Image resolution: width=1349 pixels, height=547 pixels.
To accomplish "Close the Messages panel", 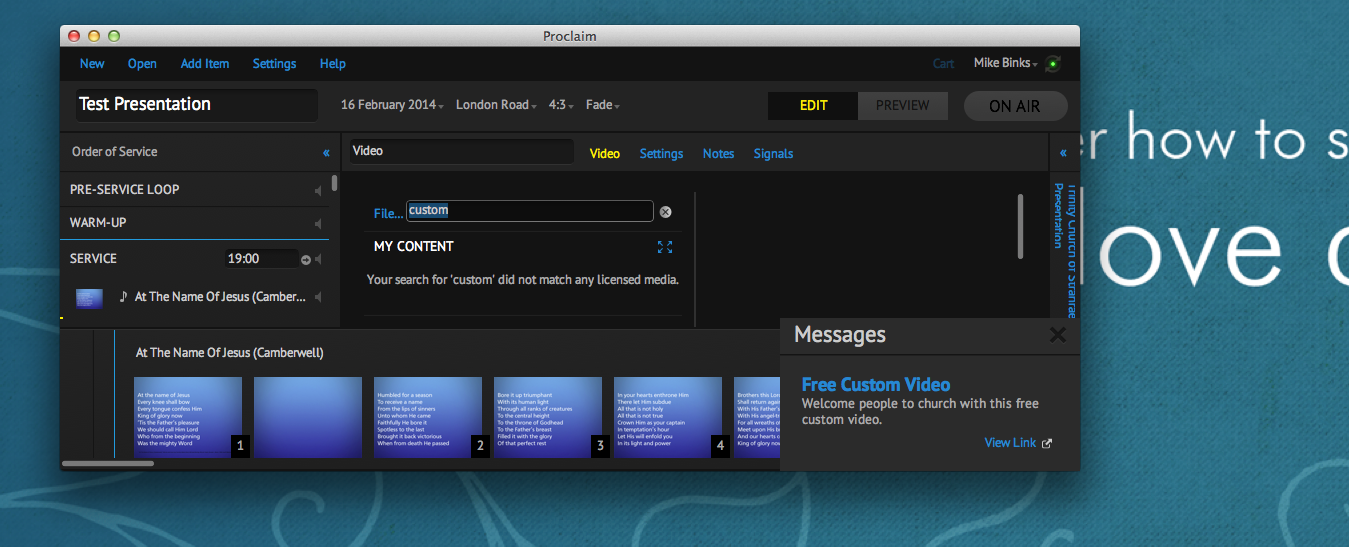I will click(1057, 335).
